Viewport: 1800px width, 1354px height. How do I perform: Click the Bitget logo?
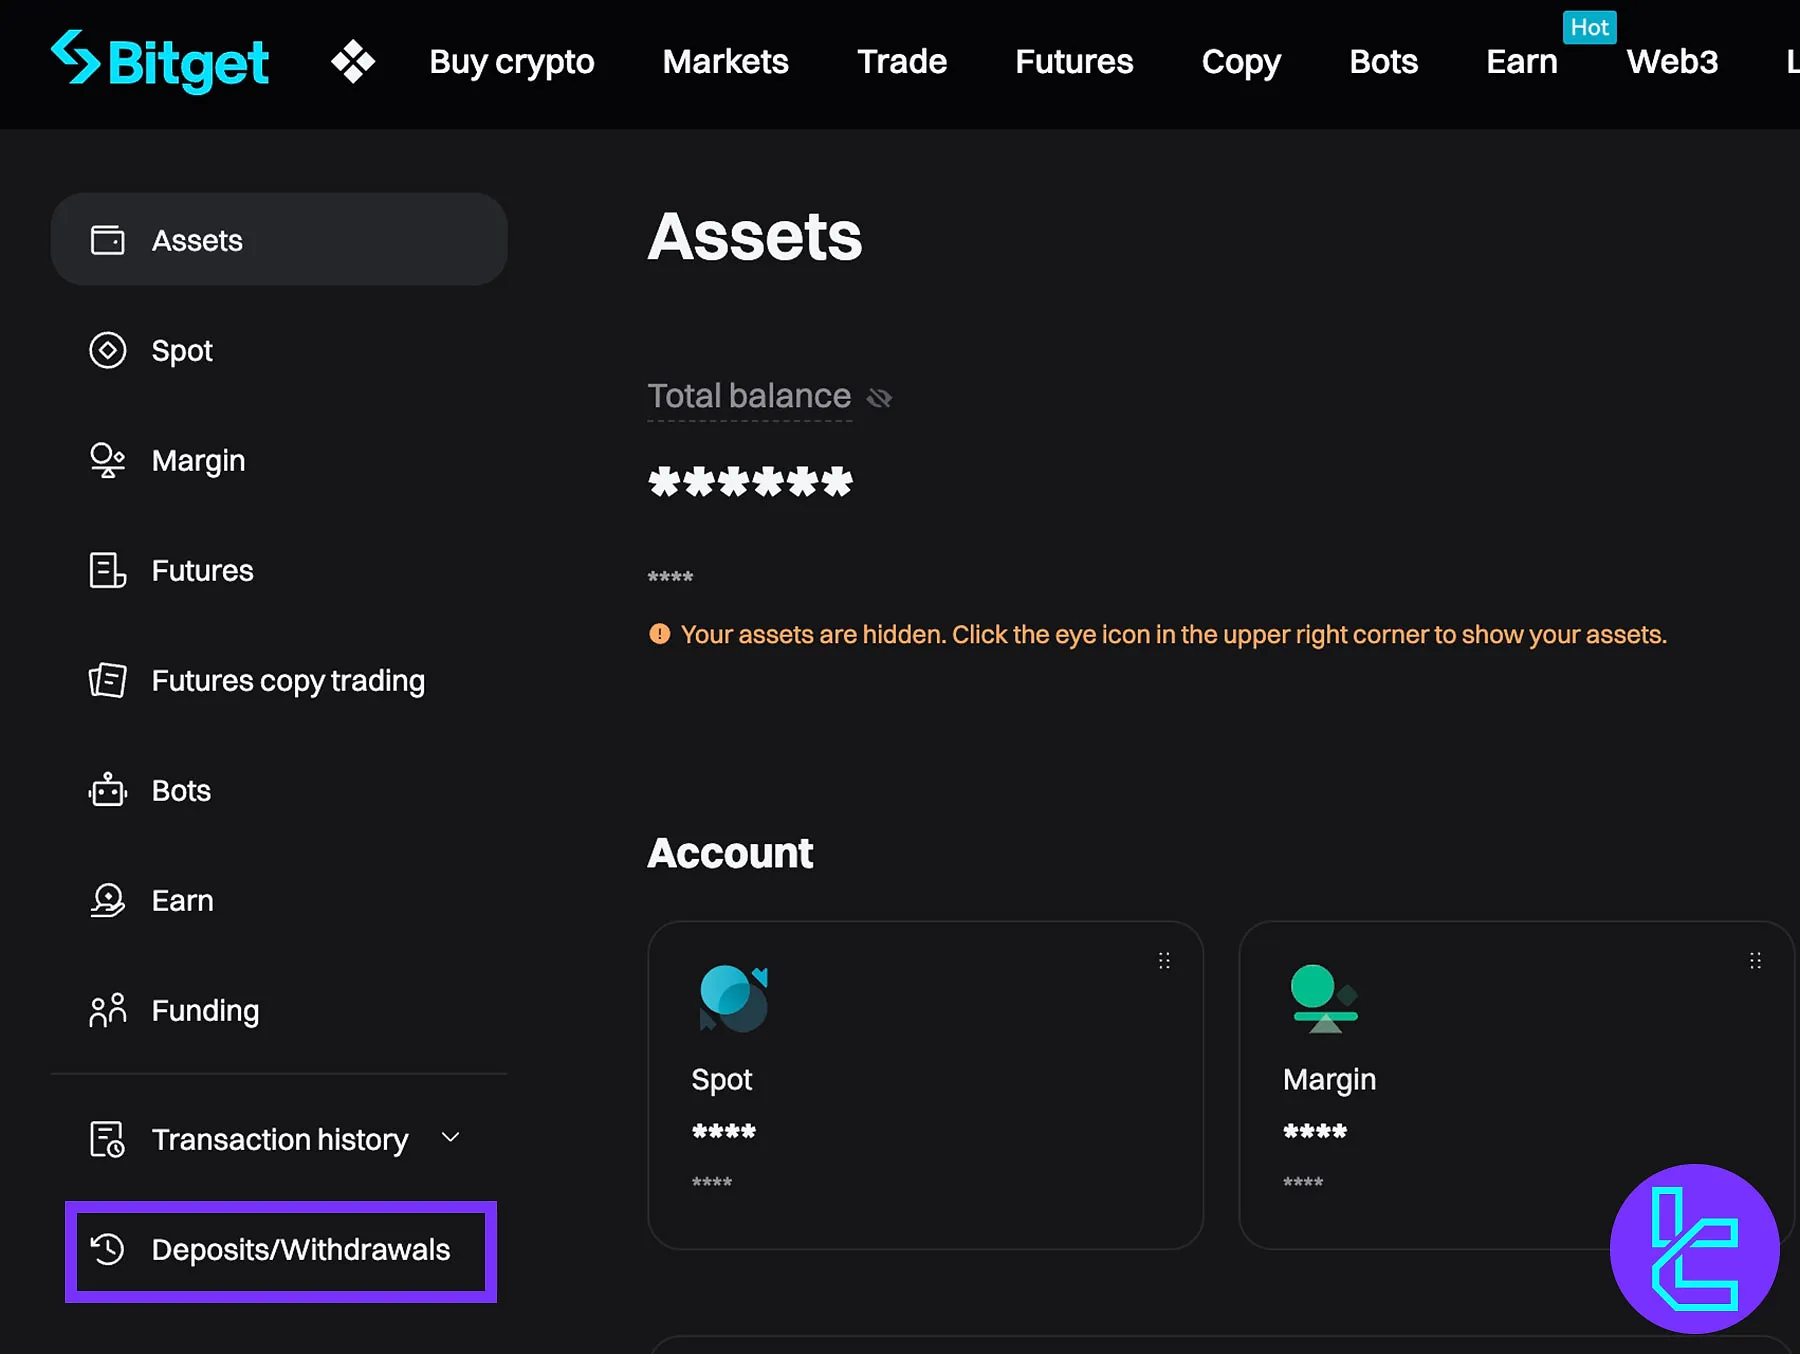pyautogui.click(x=160, y=62)
